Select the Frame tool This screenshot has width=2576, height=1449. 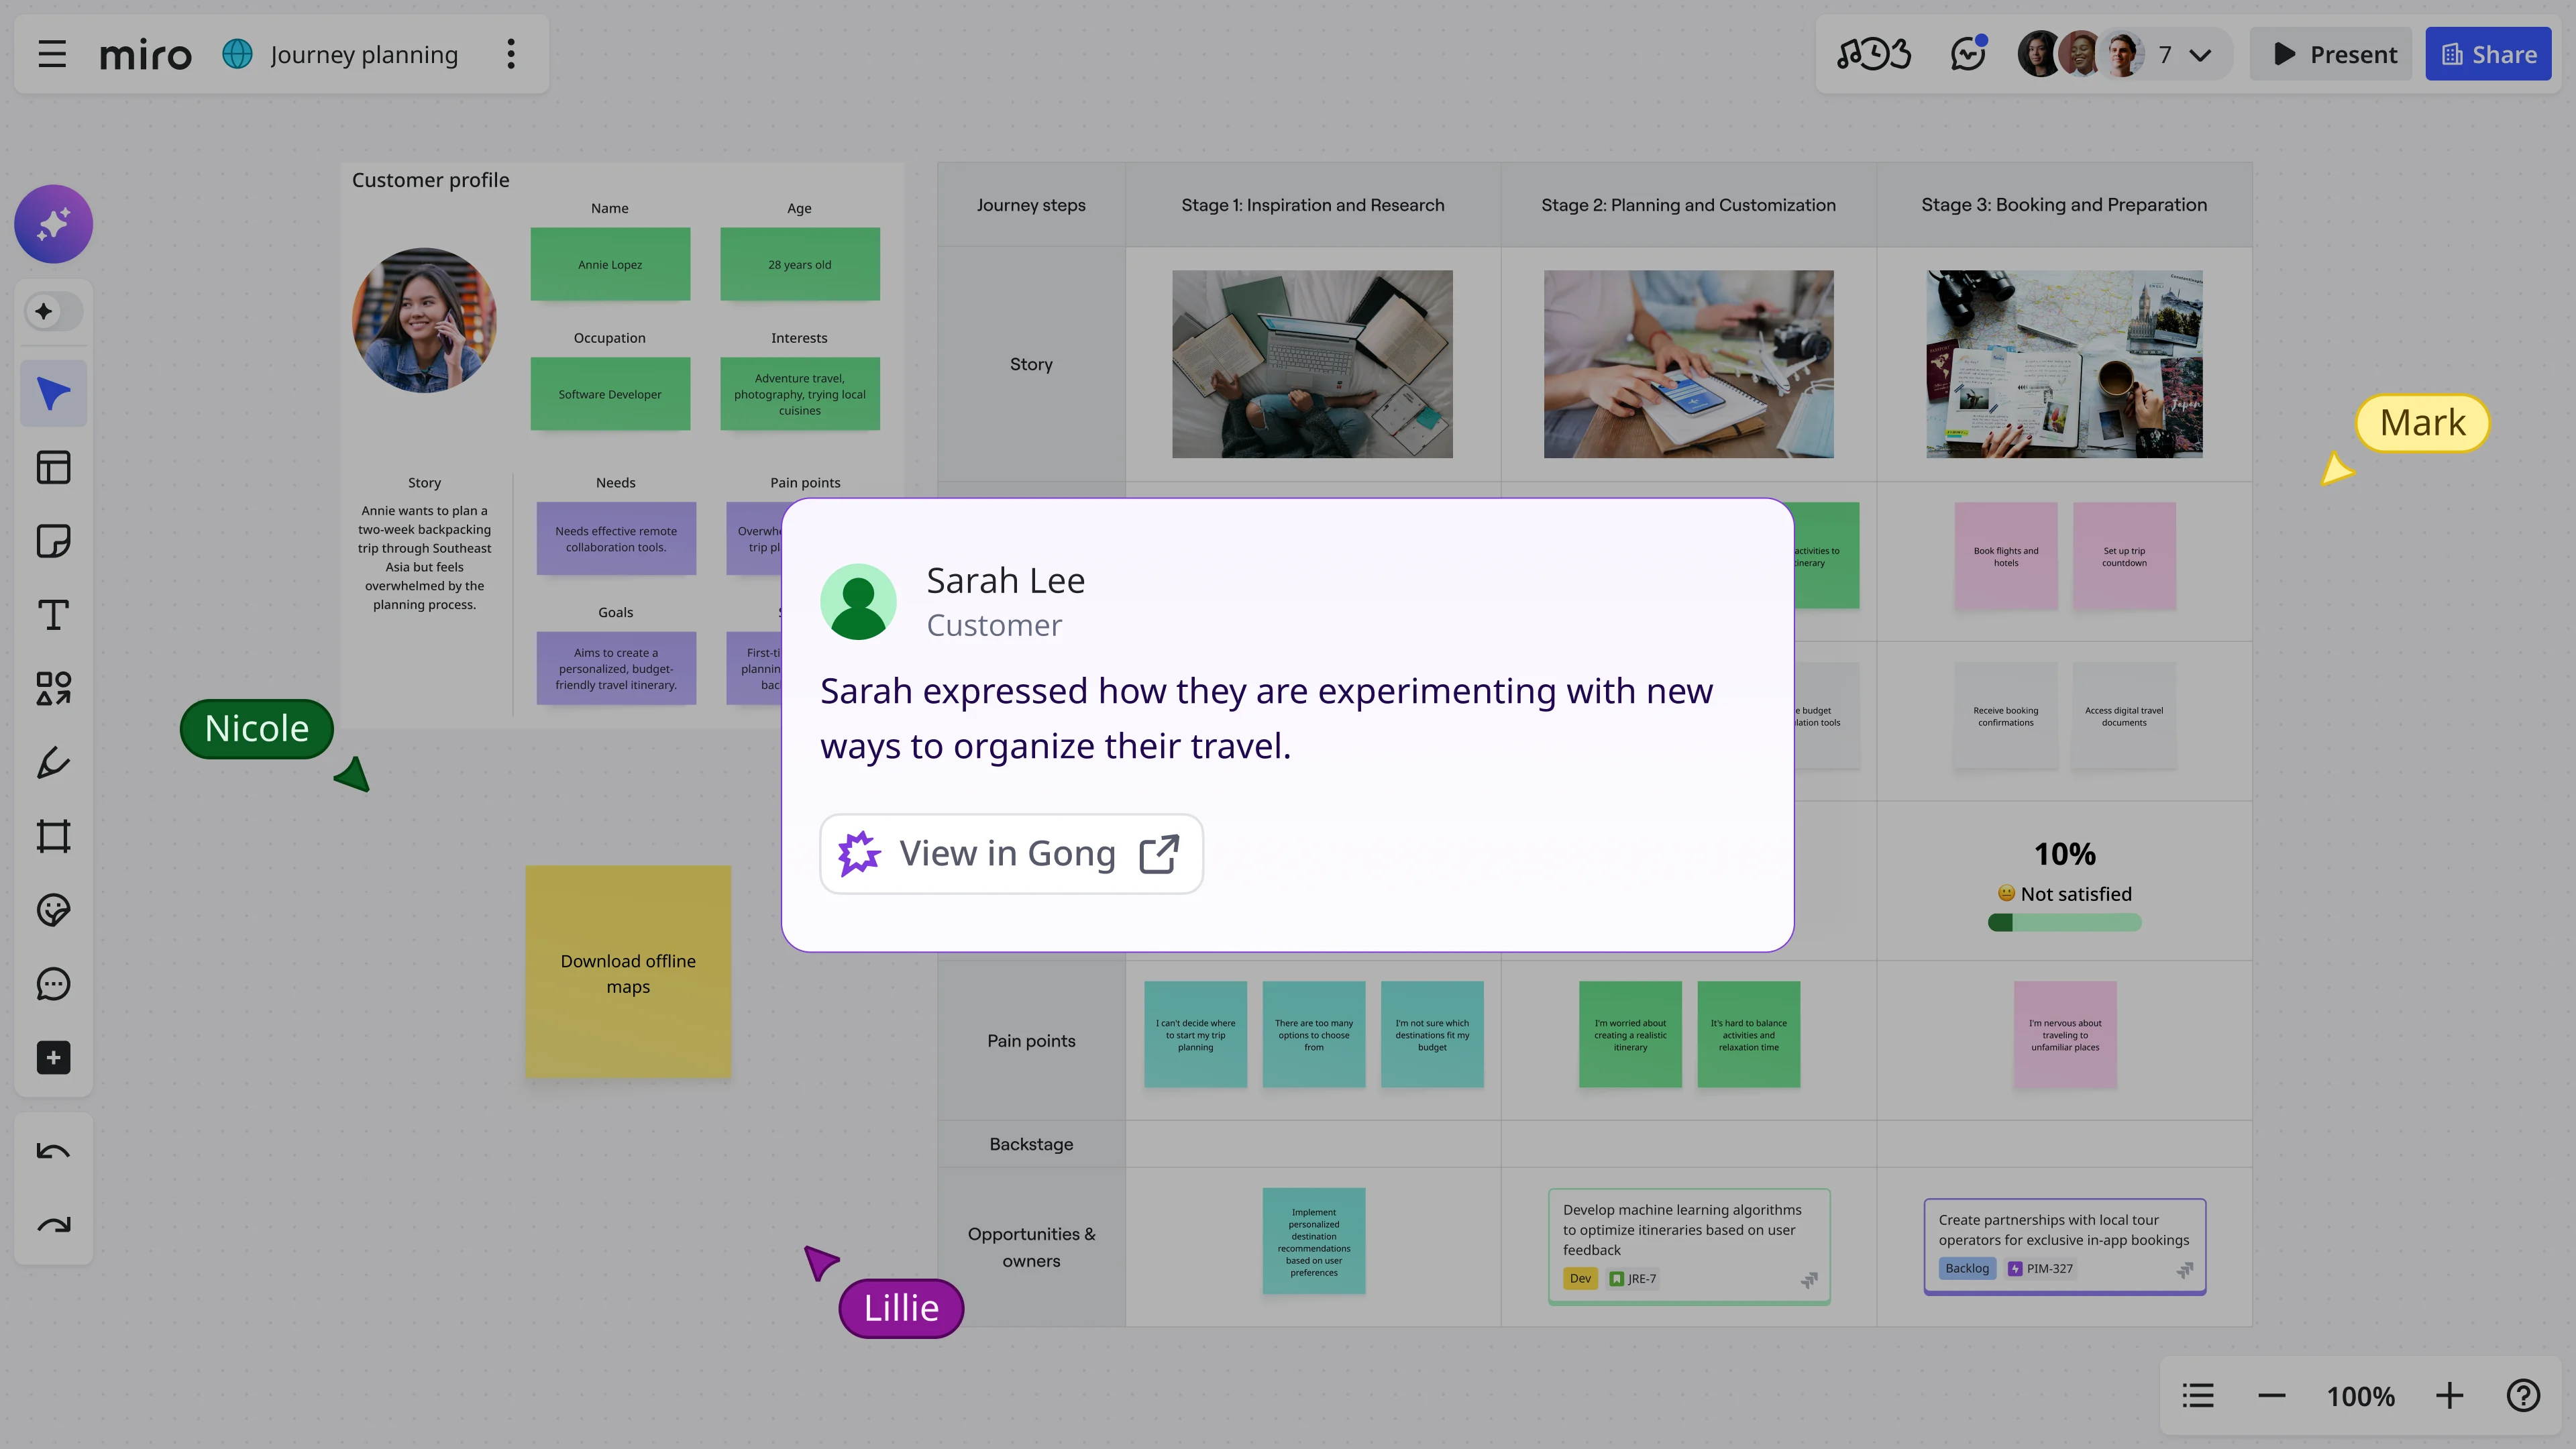coord(53,836)
